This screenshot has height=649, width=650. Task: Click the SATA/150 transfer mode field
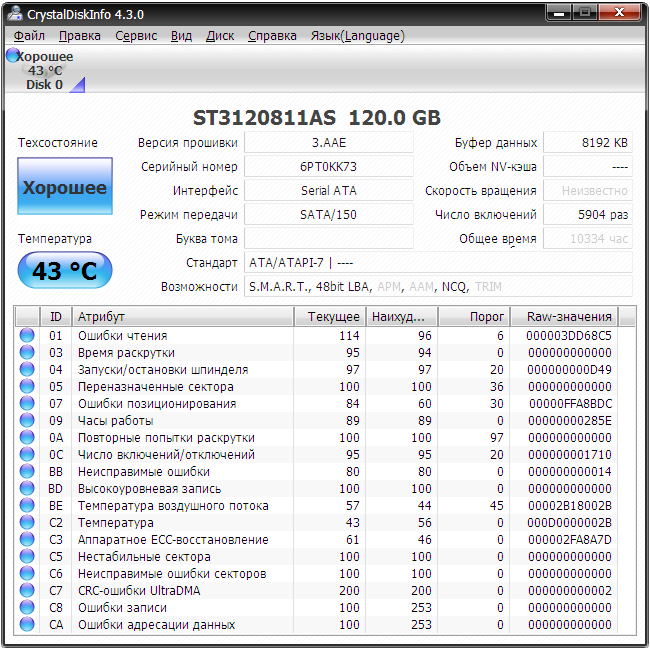point(329,215)
